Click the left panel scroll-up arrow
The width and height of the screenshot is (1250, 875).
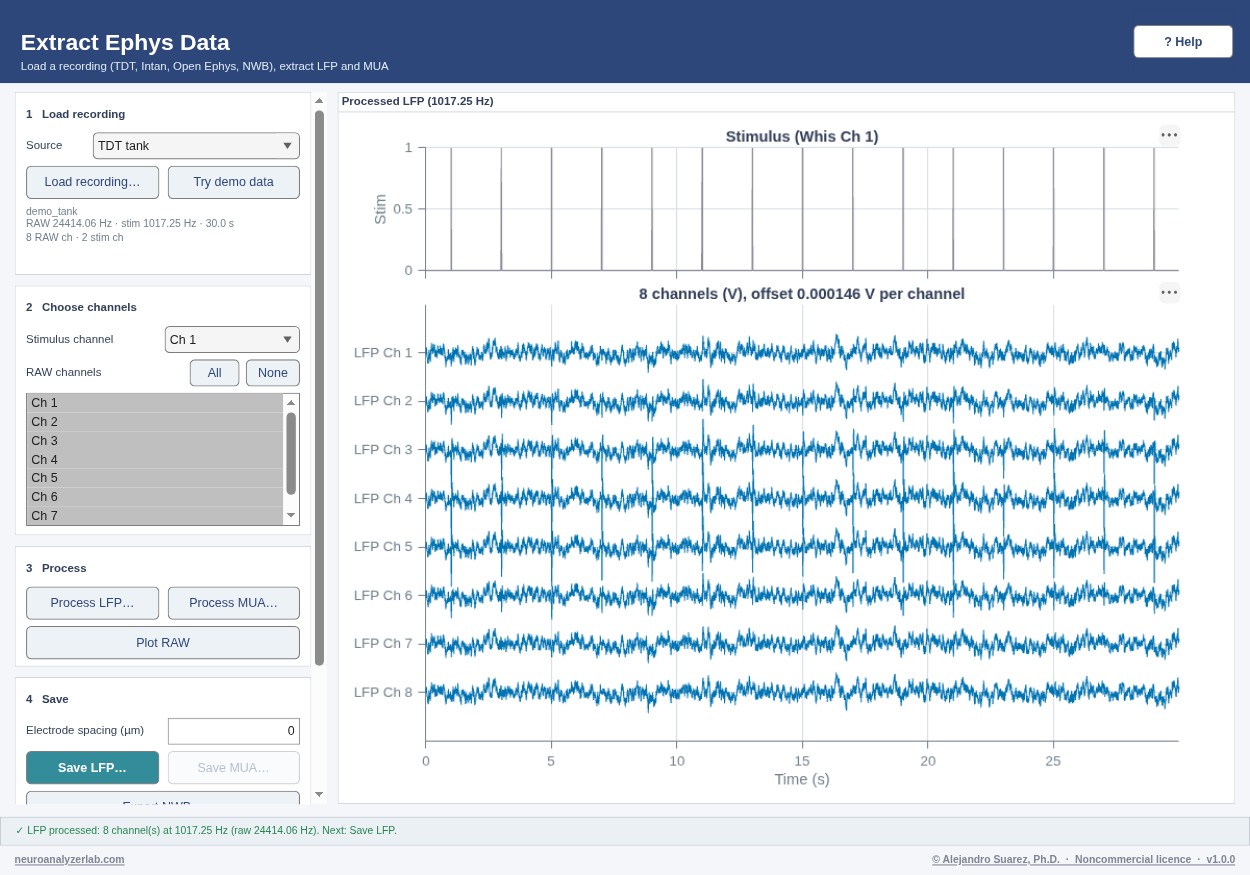click(x=319, y=100)
